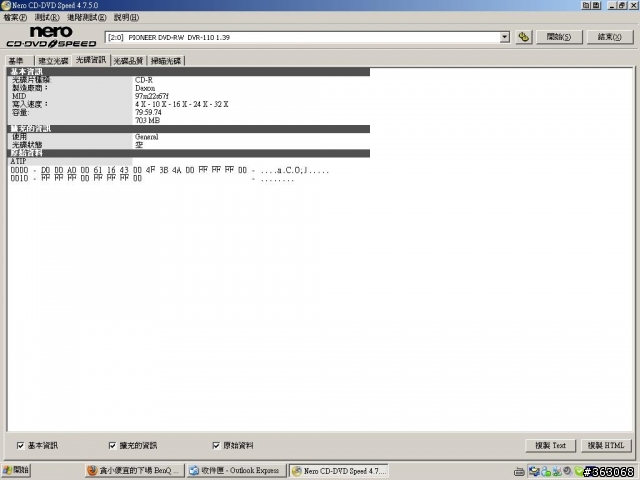
Task: Select the 光碟資訊 tab
Action: point(91,60)
